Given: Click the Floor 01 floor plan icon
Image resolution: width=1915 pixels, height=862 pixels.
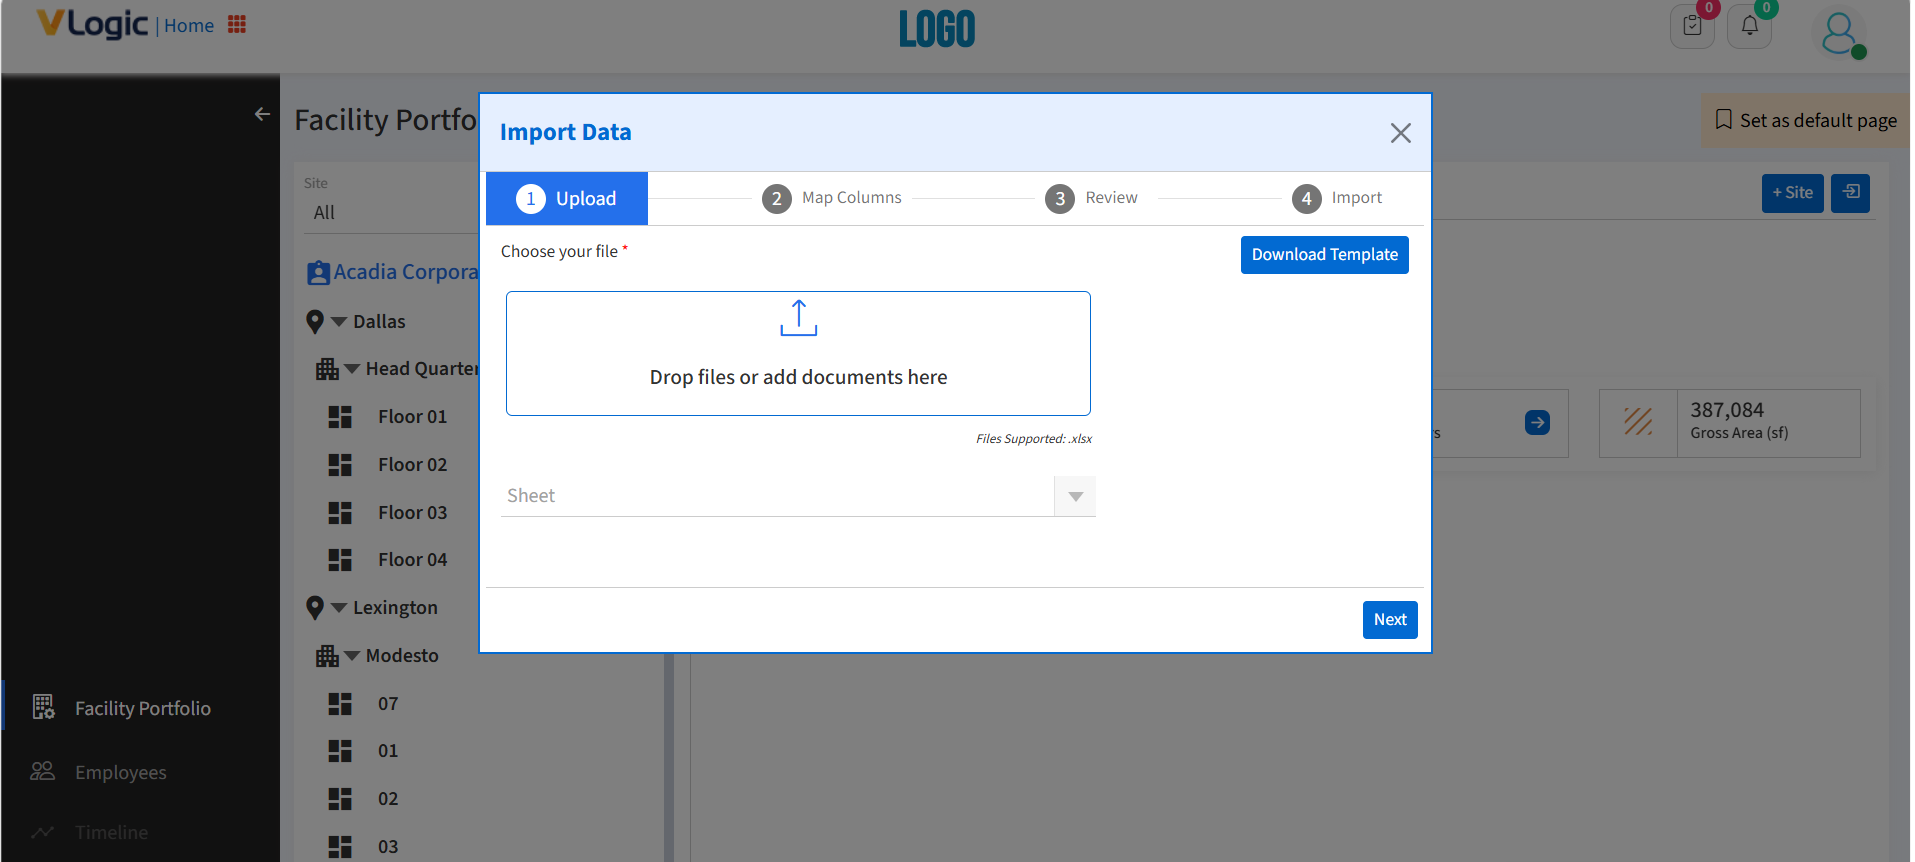Looking at the screenshot, I should pyautogui.click(x=340, y=417).
